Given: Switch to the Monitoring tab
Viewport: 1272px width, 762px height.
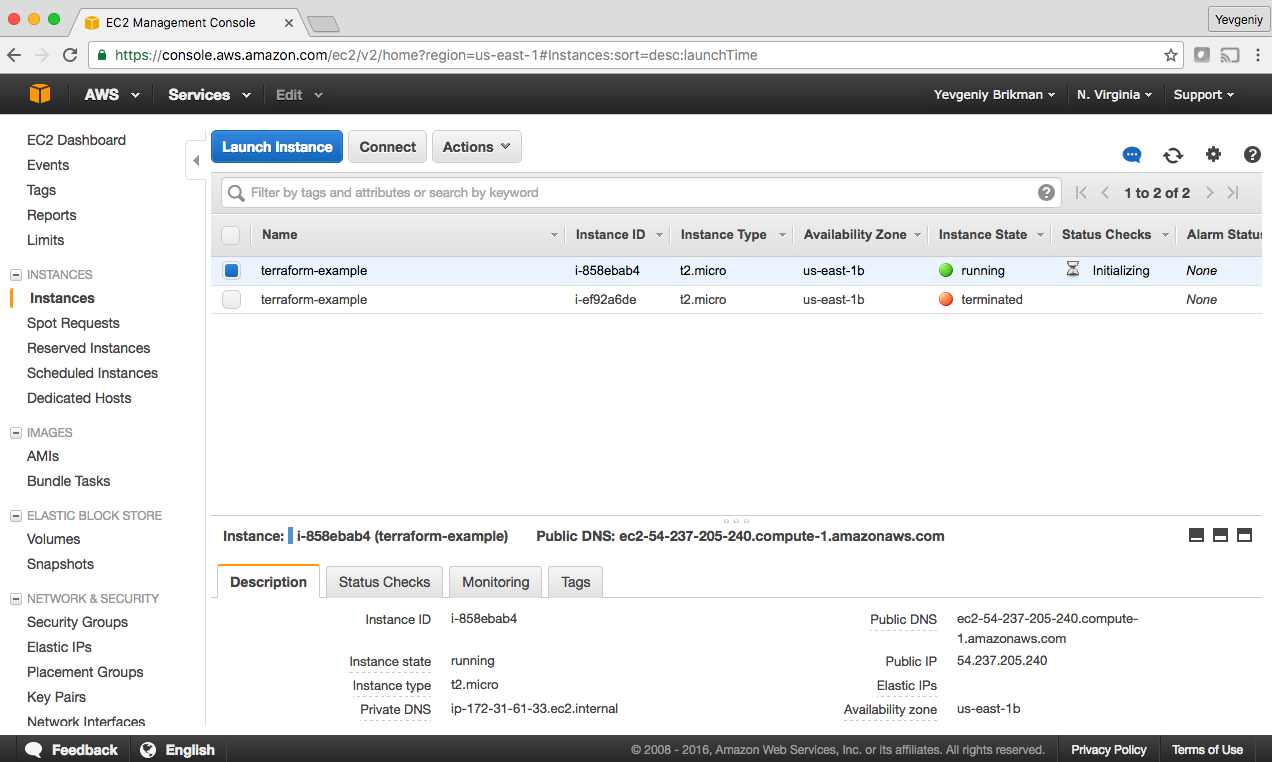Looking at the screenshot, I should tap(495, 582).
